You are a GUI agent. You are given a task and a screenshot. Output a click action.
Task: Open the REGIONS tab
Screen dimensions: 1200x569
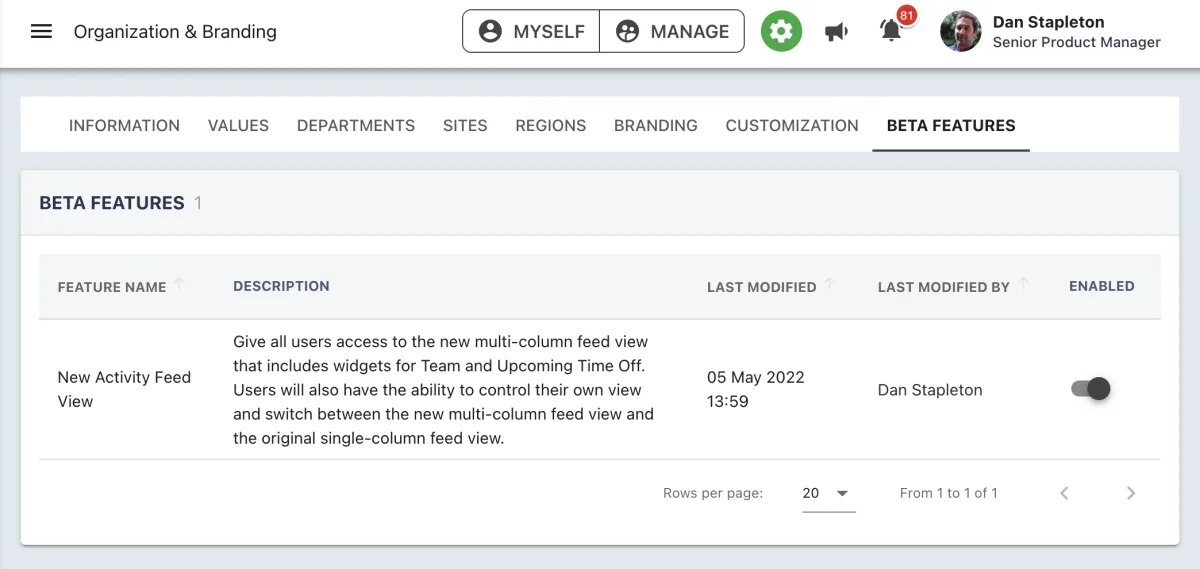pos(551,125)
